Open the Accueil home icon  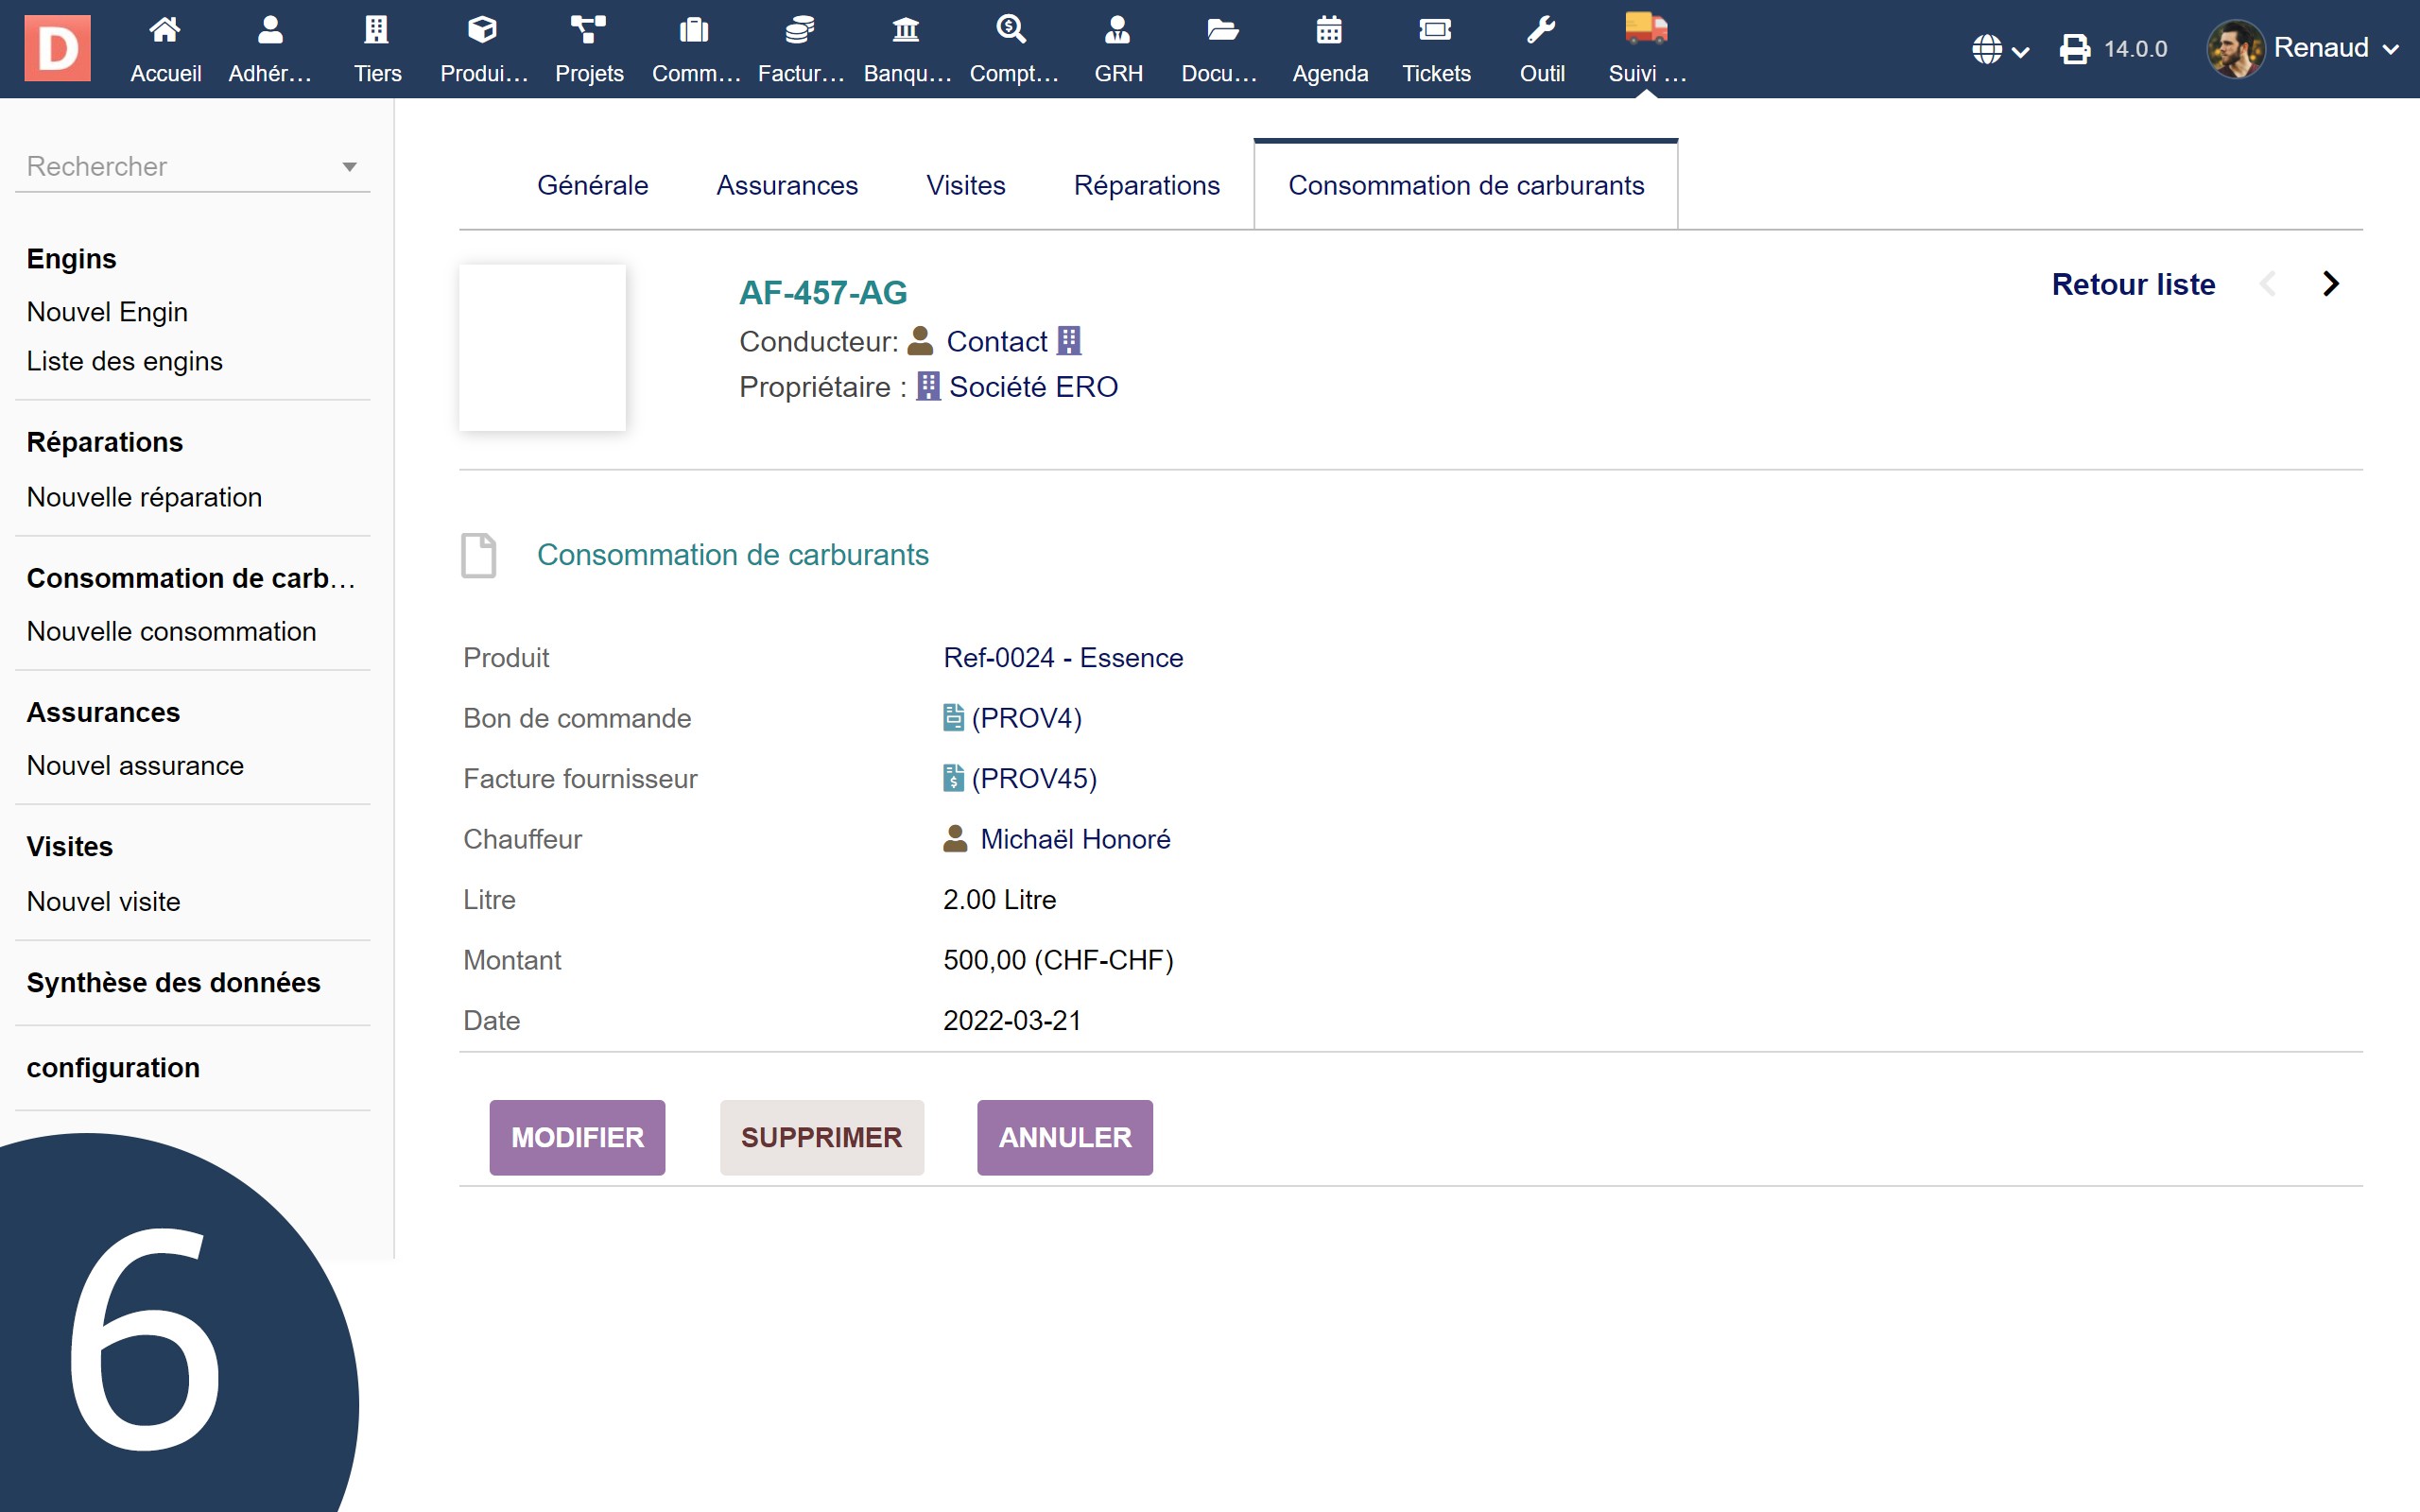(x=165, y=30)
